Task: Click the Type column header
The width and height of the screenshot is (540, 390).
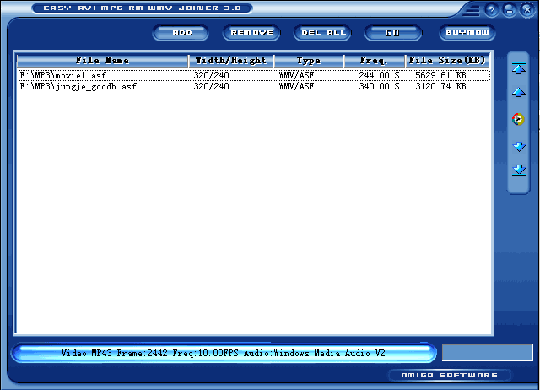Action: click(309, 61)
